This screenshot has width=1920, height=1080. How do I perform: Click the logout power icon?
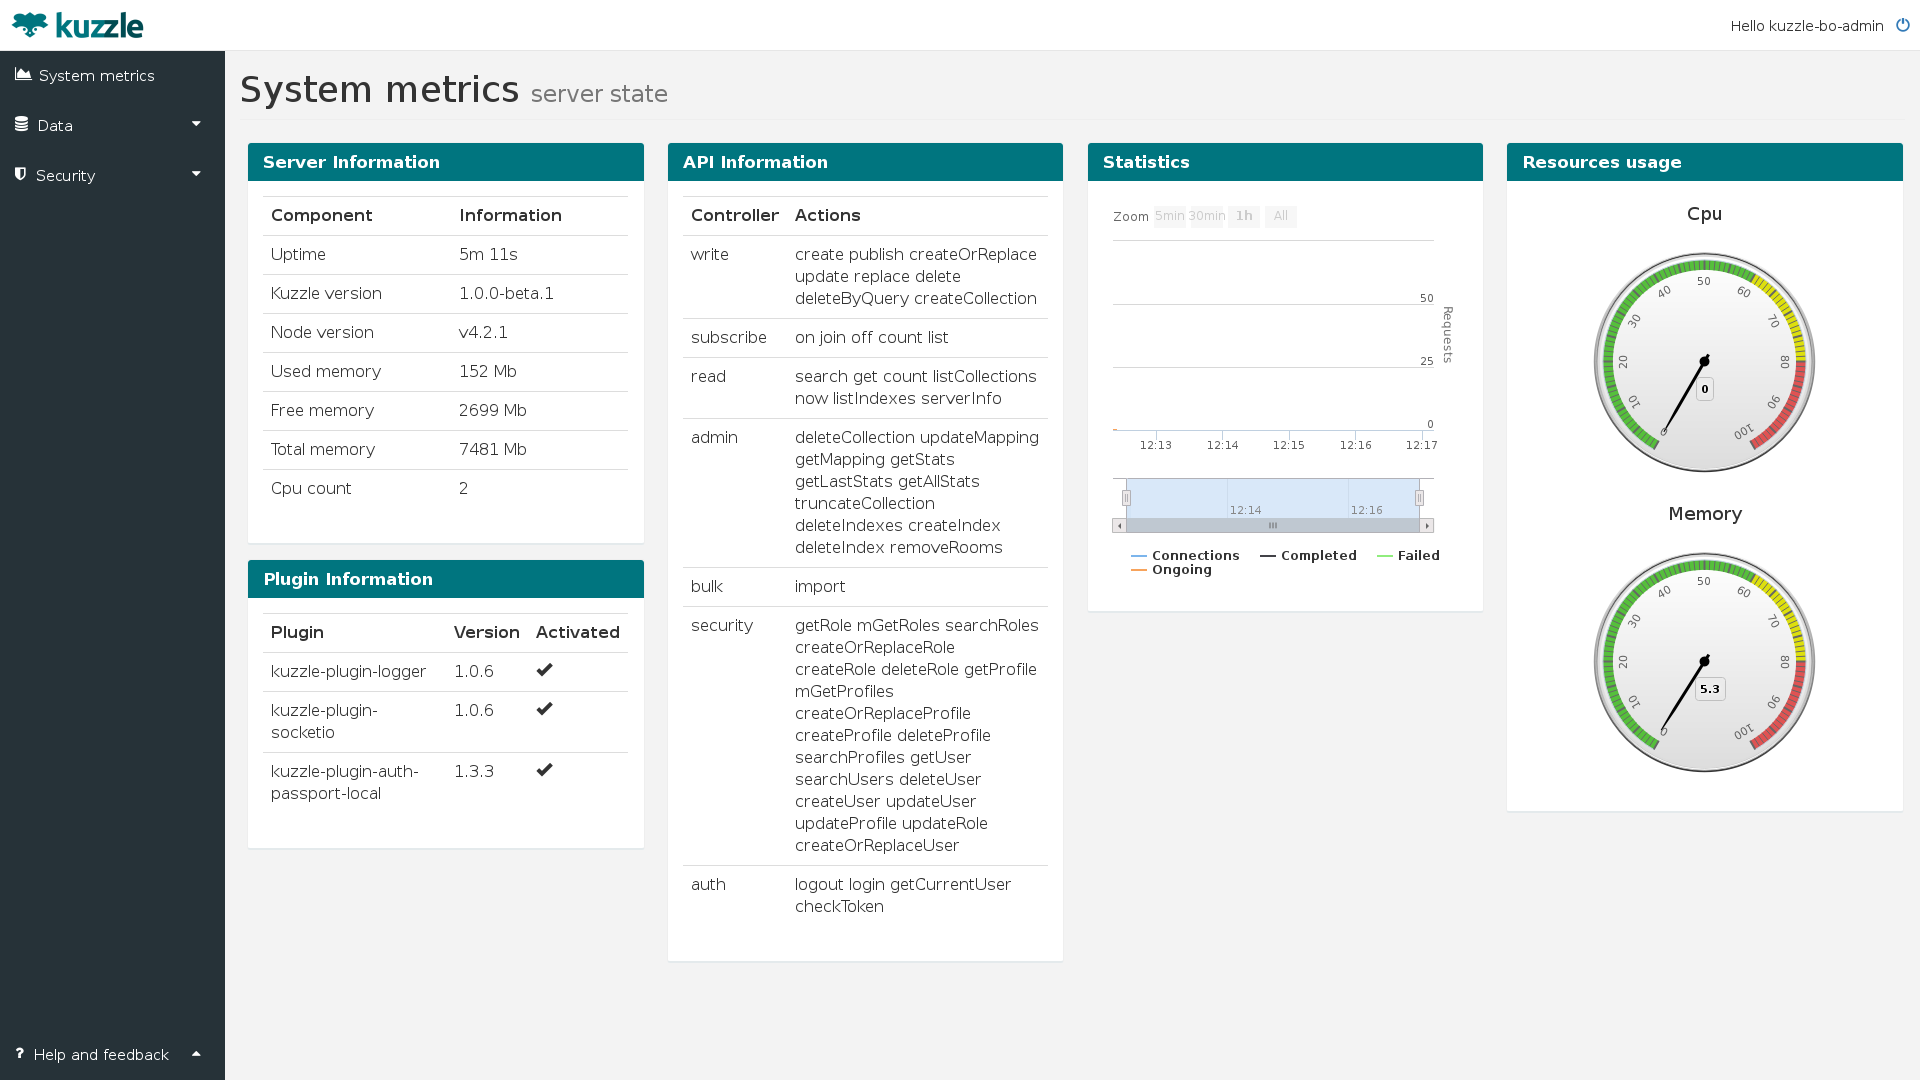1903,25
